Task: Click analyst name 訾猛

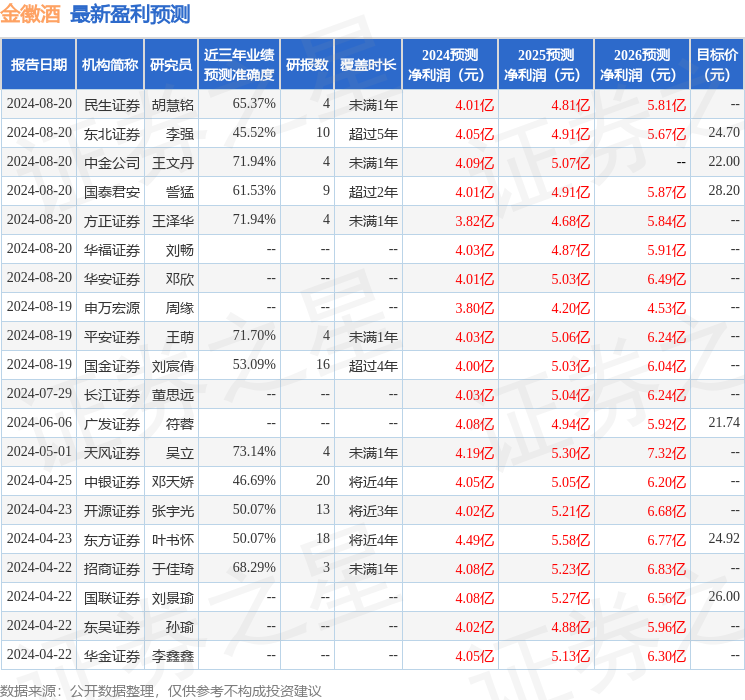Action: (180, 192)
